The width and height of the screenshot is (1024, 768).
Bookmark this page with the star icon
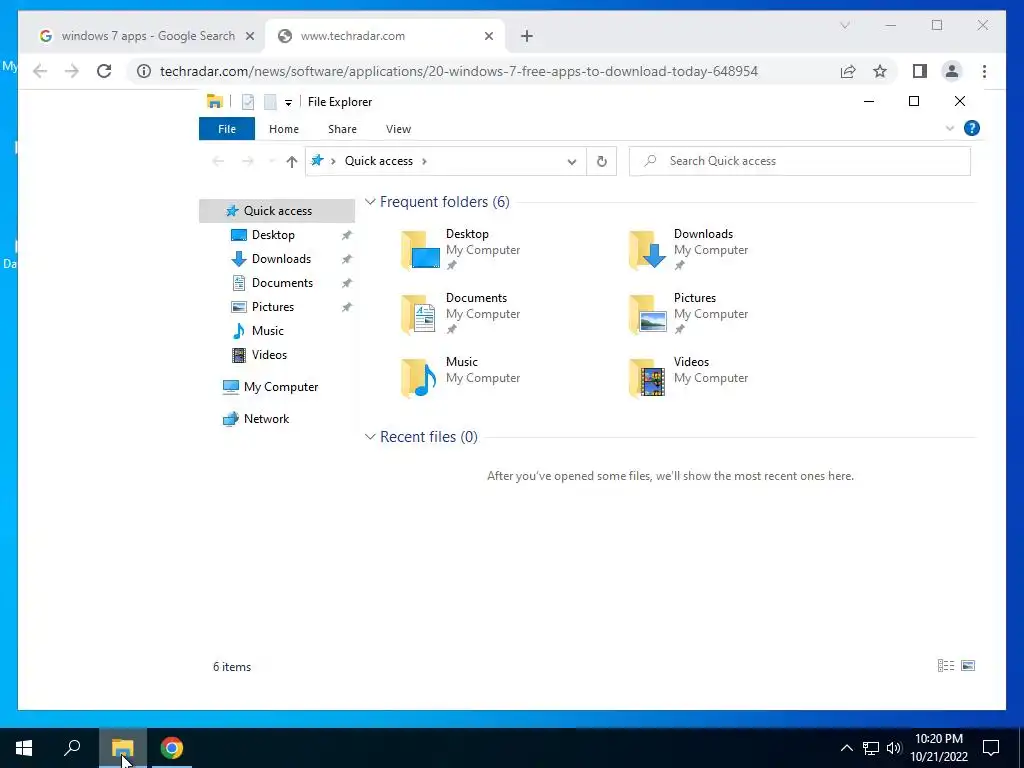coord(880,71)
